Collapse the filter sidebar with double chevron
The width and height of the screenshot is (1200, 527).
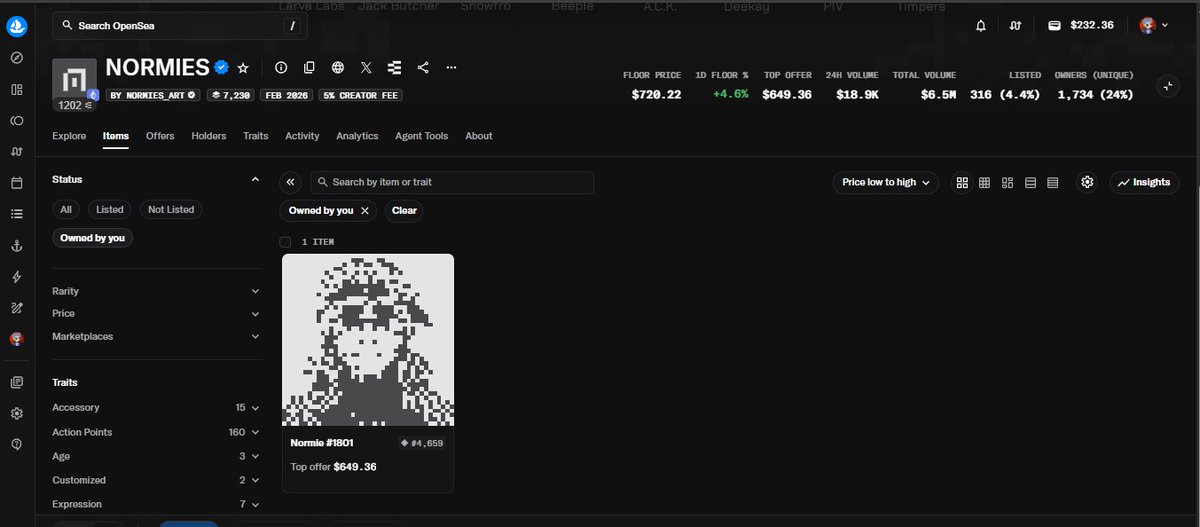(x=290, y=183)
